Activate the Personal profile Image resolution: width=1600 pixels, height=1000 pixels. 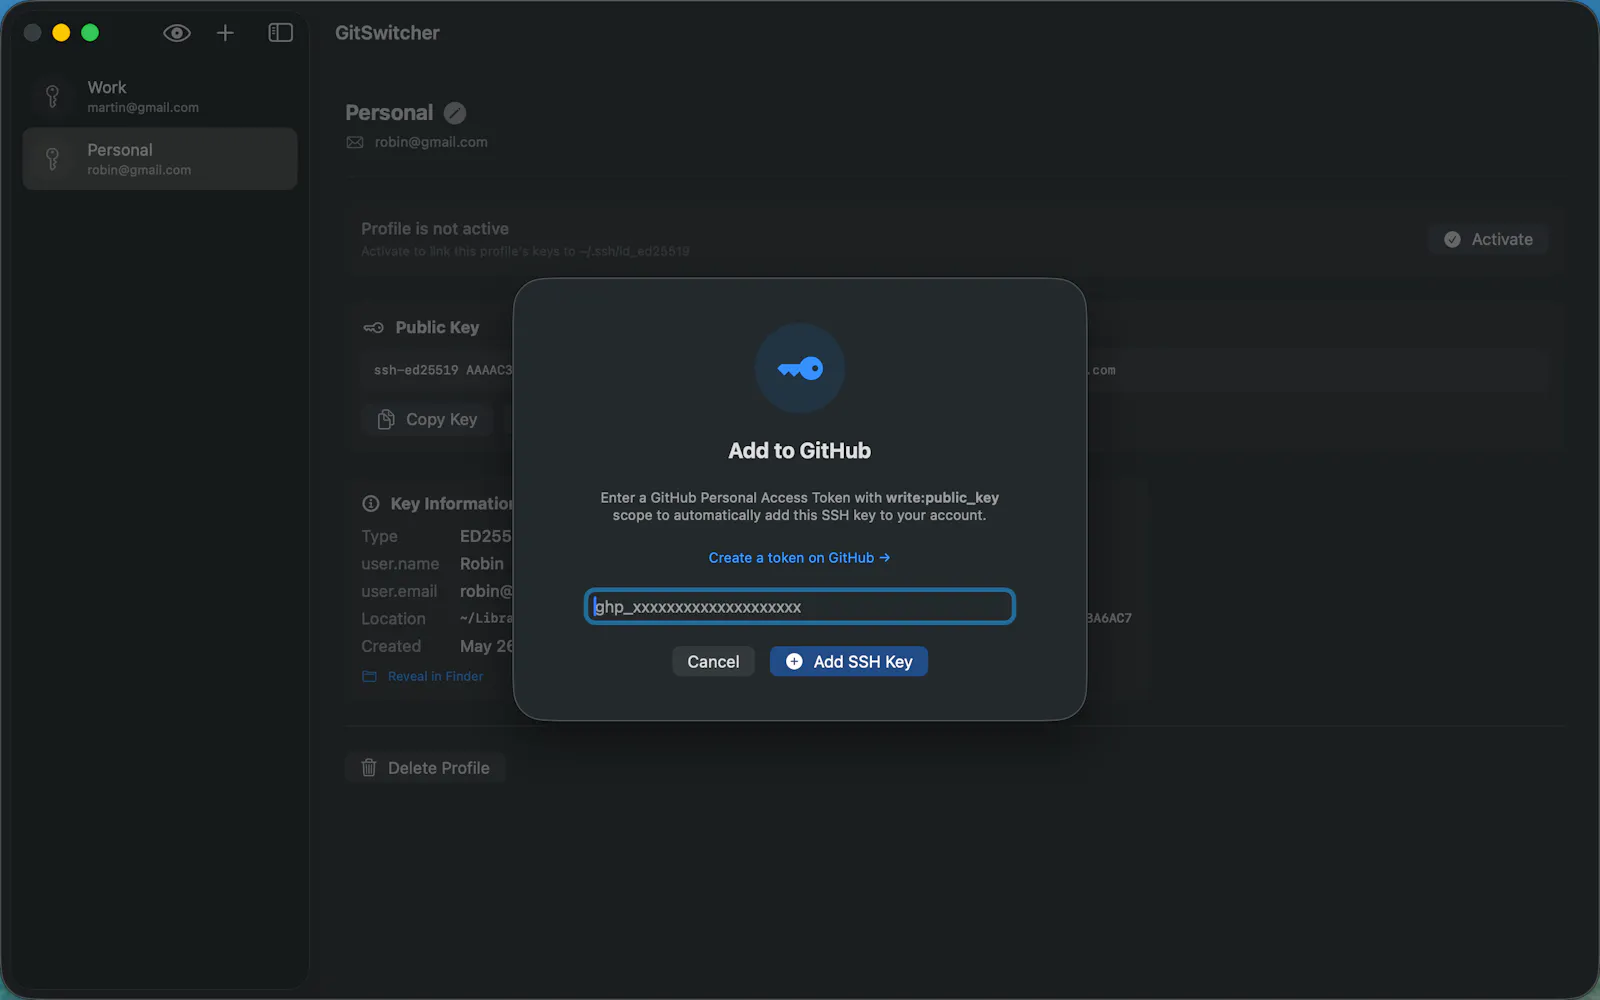[x=1488, y=239]
